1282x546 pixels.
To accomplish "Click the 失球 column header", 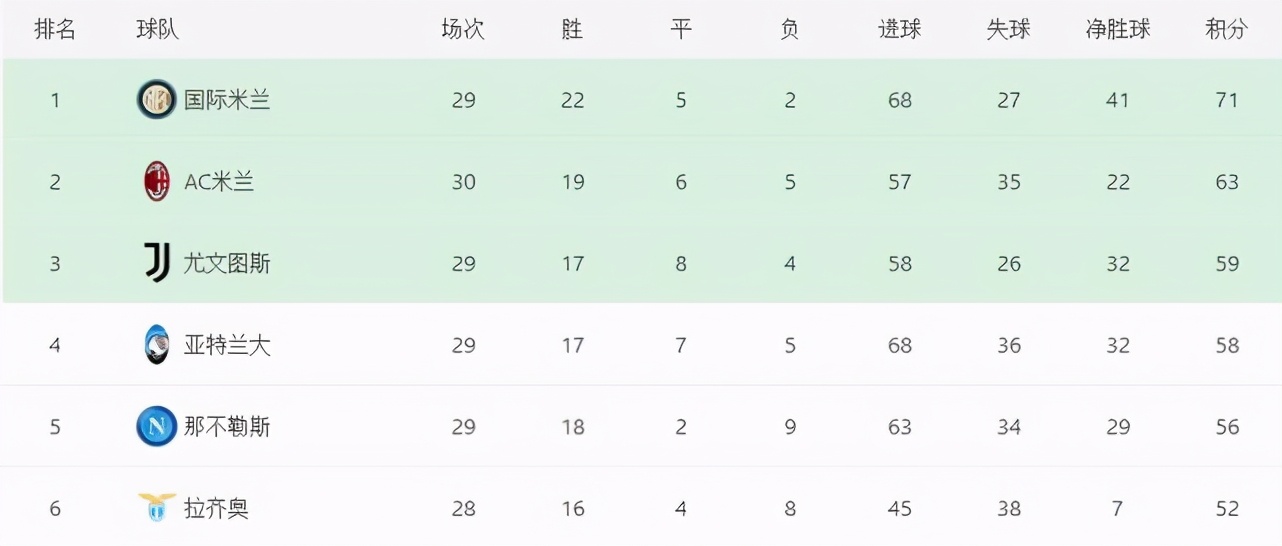I will (x=1009, y=30).
